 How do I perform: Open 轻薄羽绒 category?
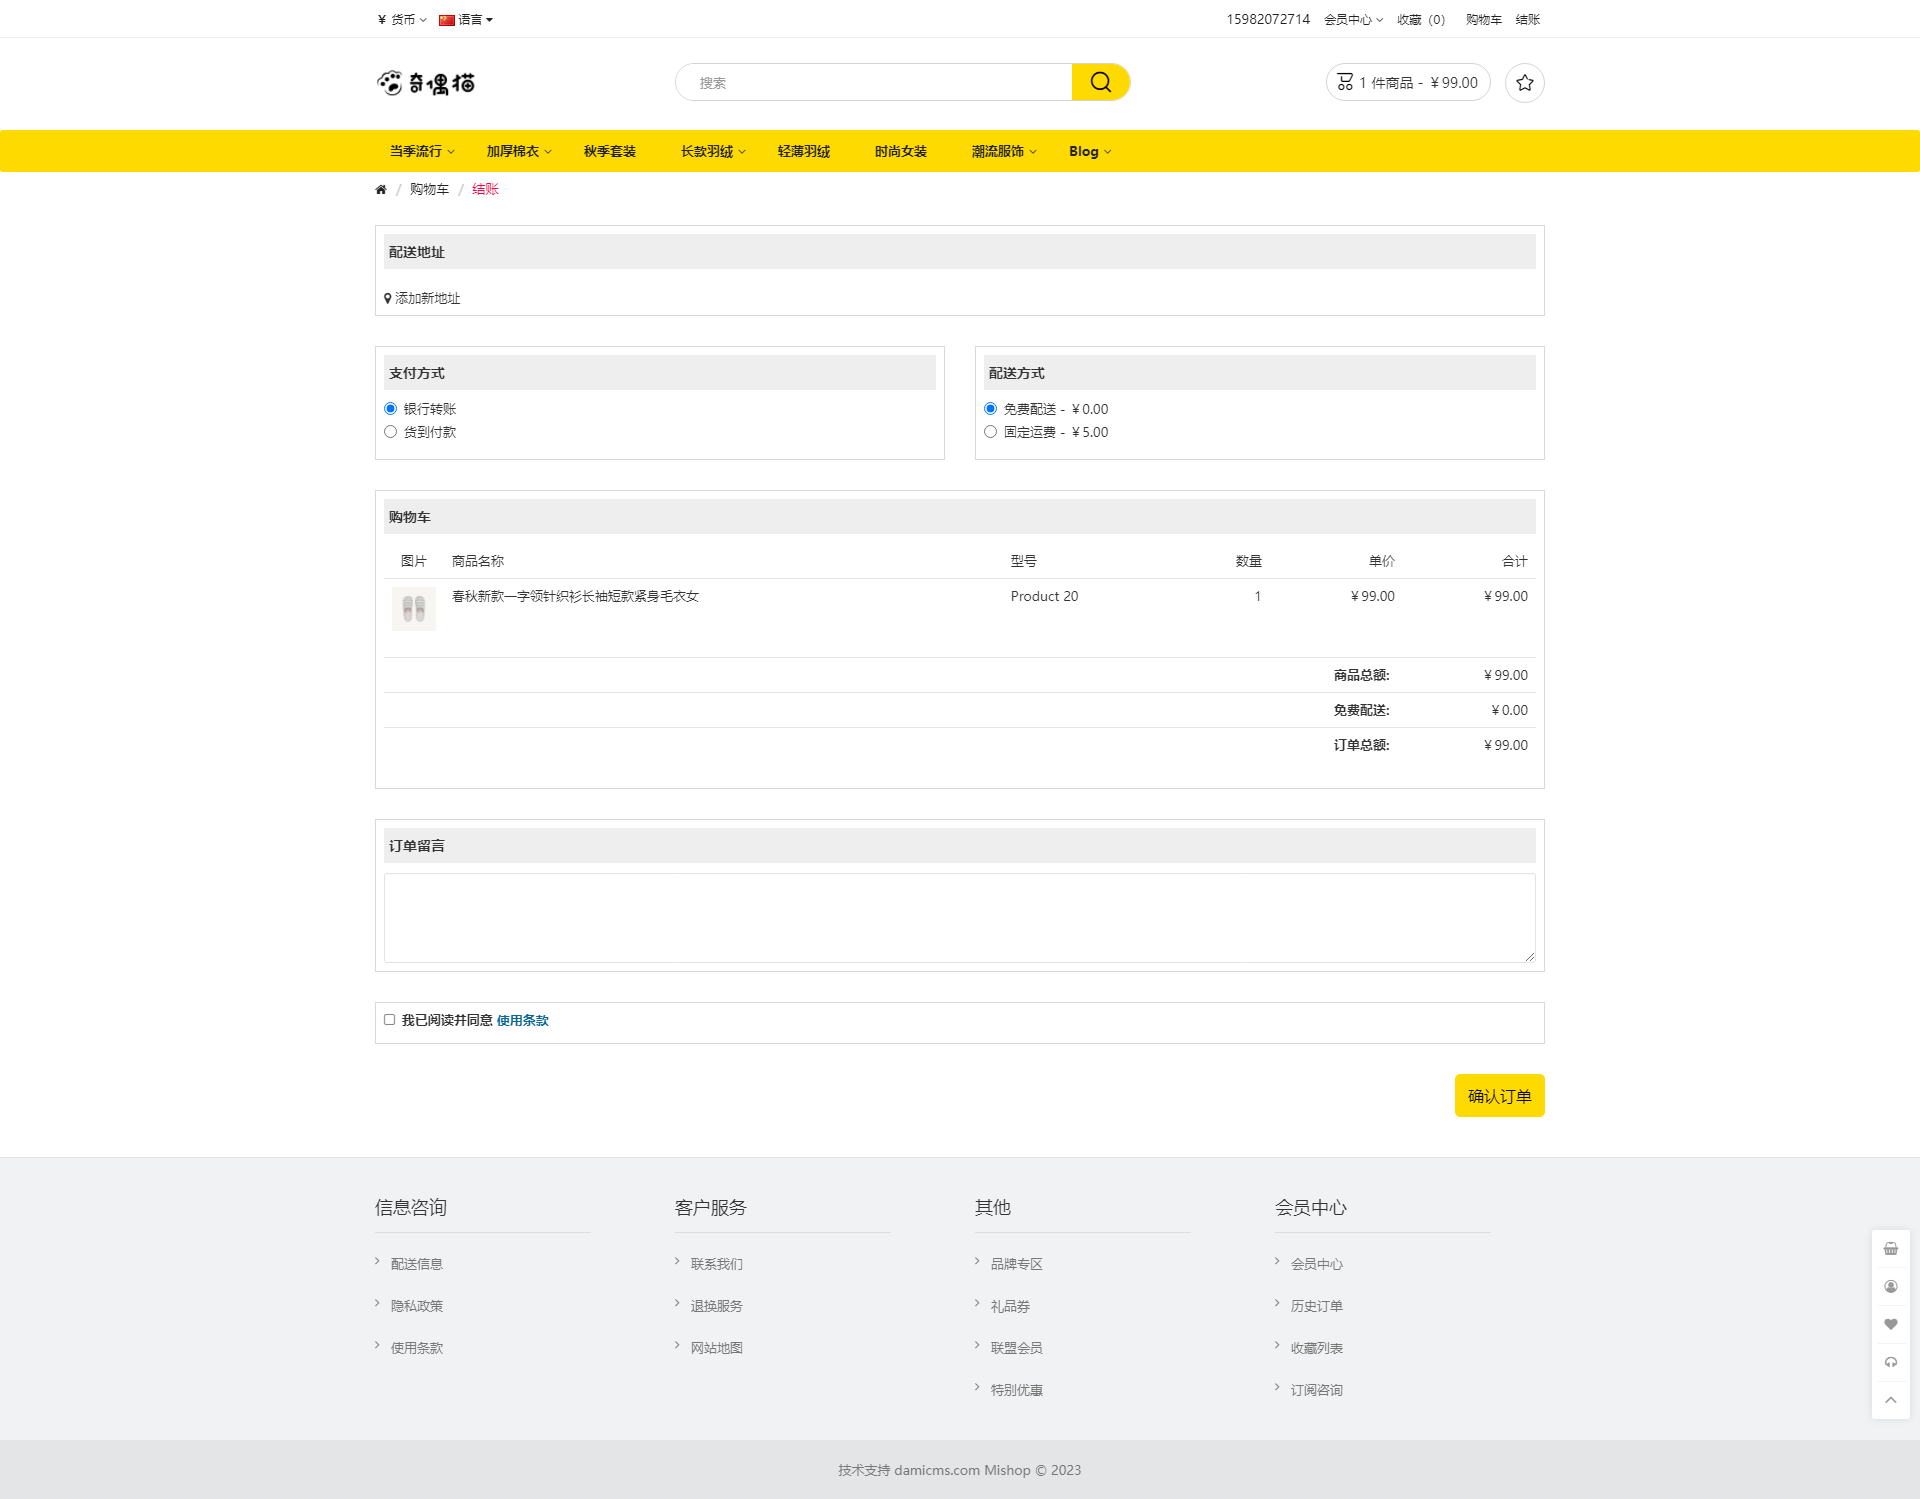coord(804,152)
